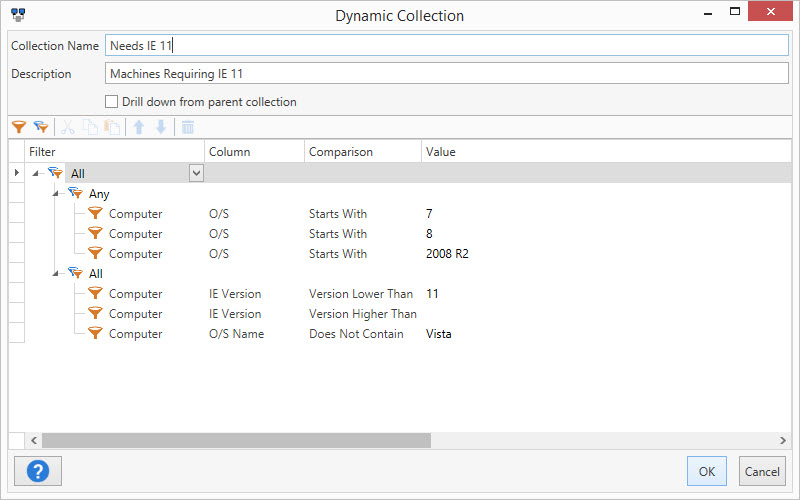Click the value 7 cell
Image resolution: width=800 pixels, height=500 pixels.
tap(429, 213)
